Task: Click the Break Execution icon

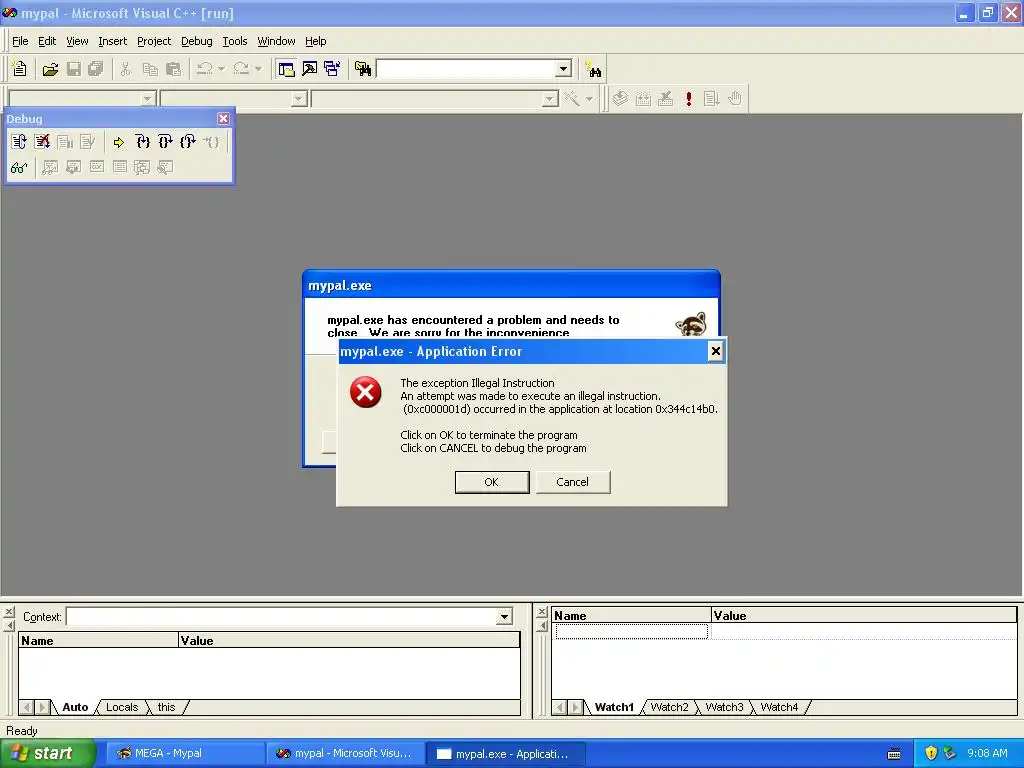Action: [x=65, y=141]
